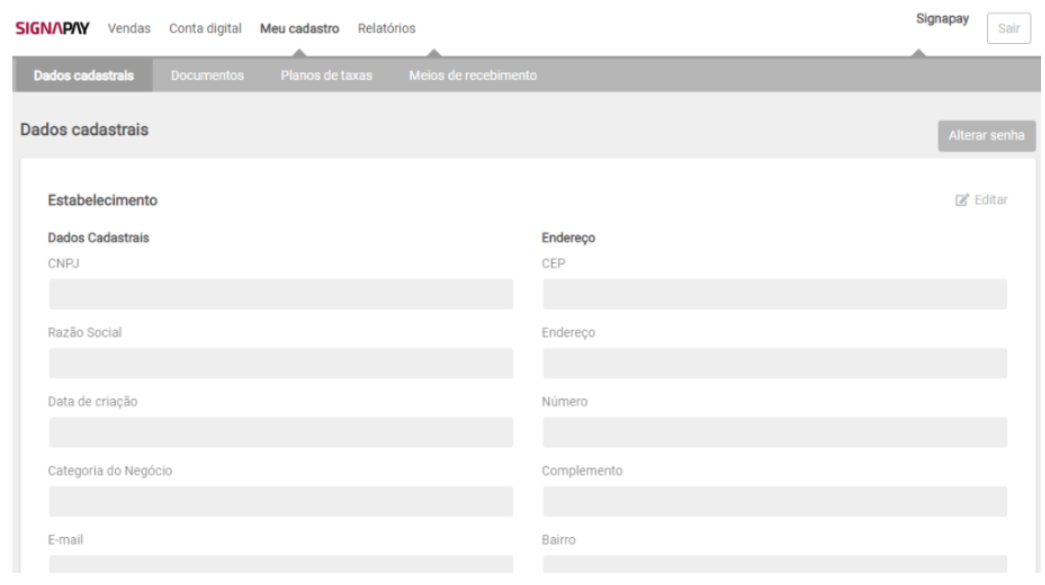Click the Alterar senha button

tap(986, 135)
